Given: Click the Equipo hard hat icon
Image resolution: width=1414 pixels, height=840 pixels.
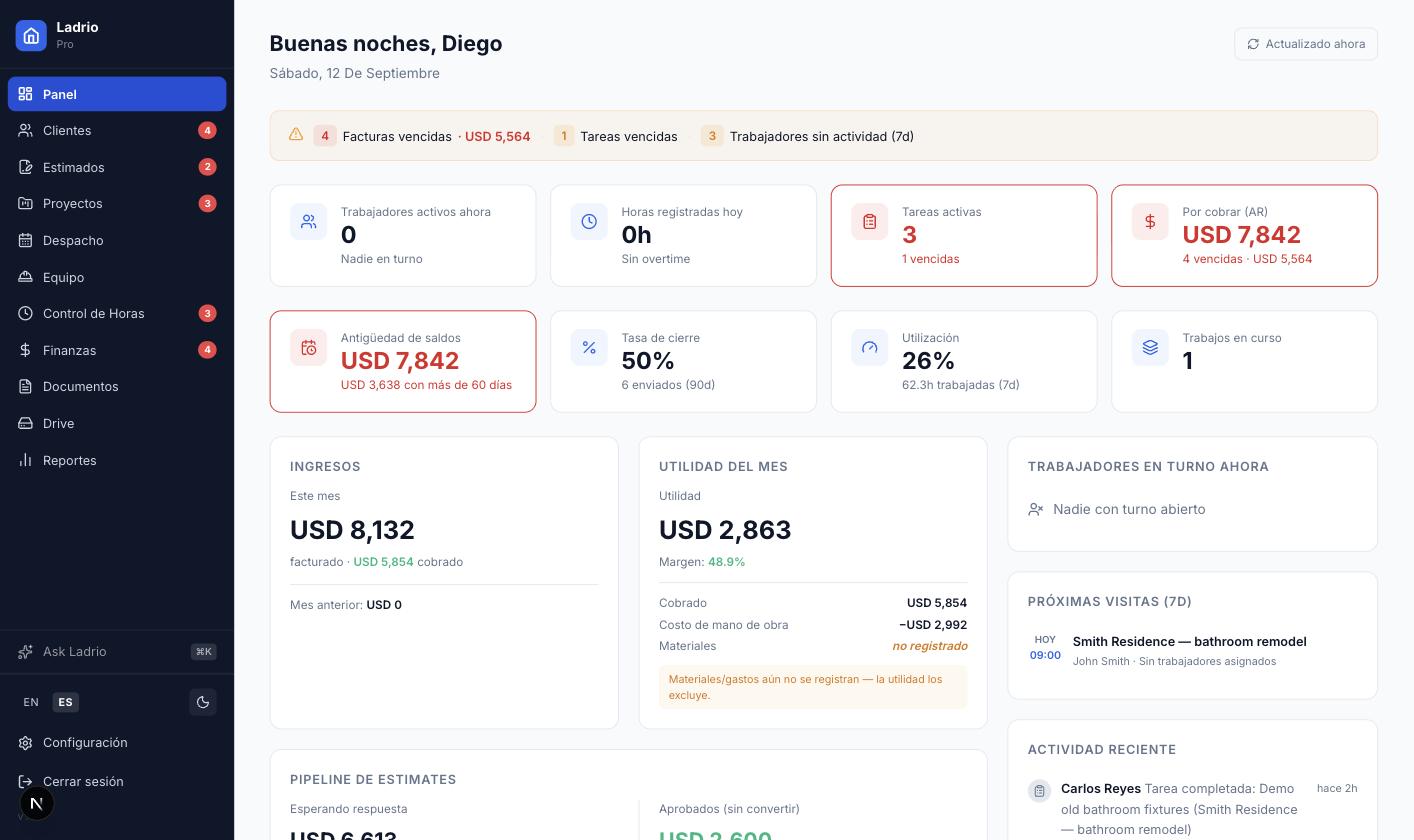Looking at the screenshot, I should click(x=26, y=277).
